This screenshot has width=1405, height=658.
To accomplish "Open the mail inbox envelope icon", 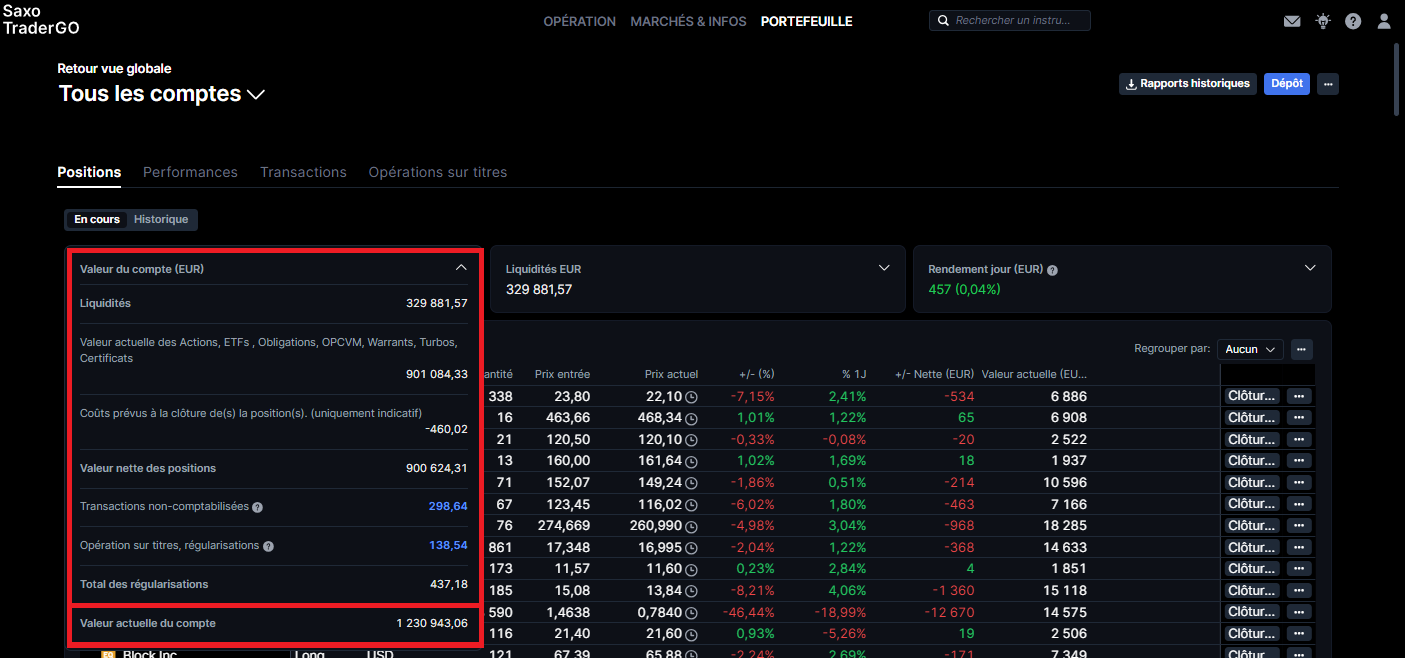I will pyautogui.click(x=1292, y=21).
